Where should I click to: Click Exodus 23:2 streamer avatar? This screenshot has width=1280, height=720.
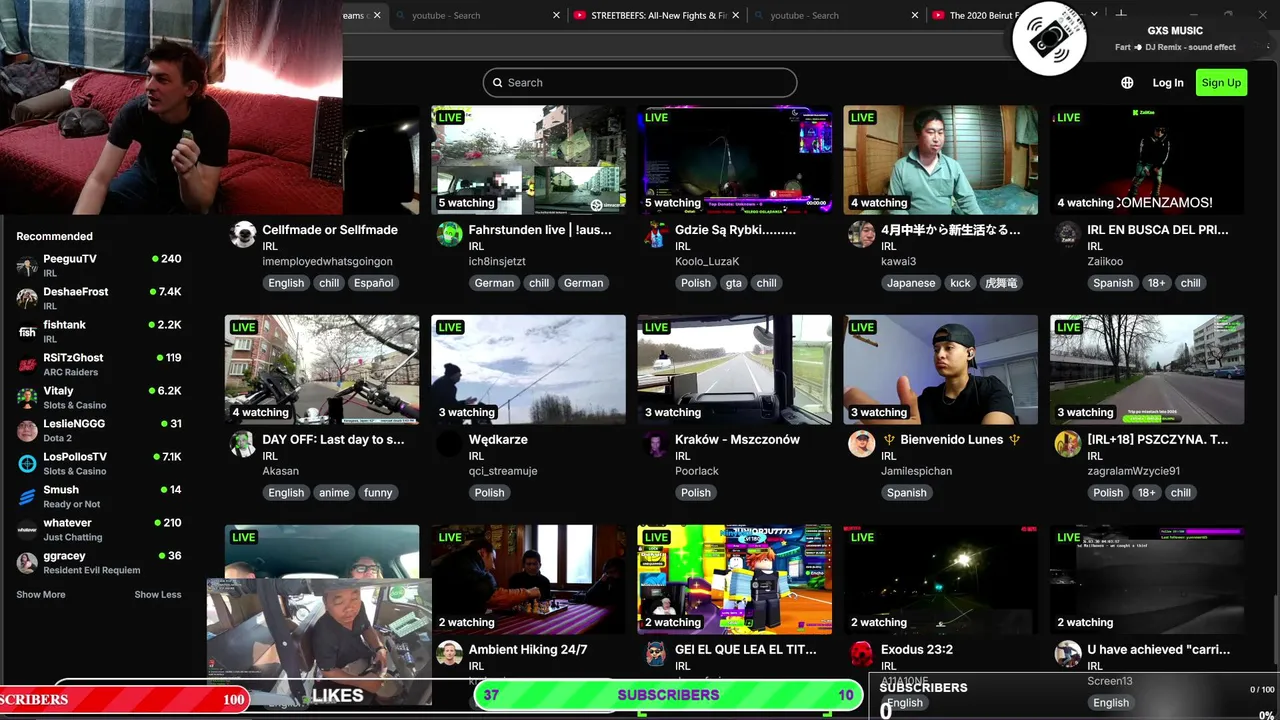862,655
